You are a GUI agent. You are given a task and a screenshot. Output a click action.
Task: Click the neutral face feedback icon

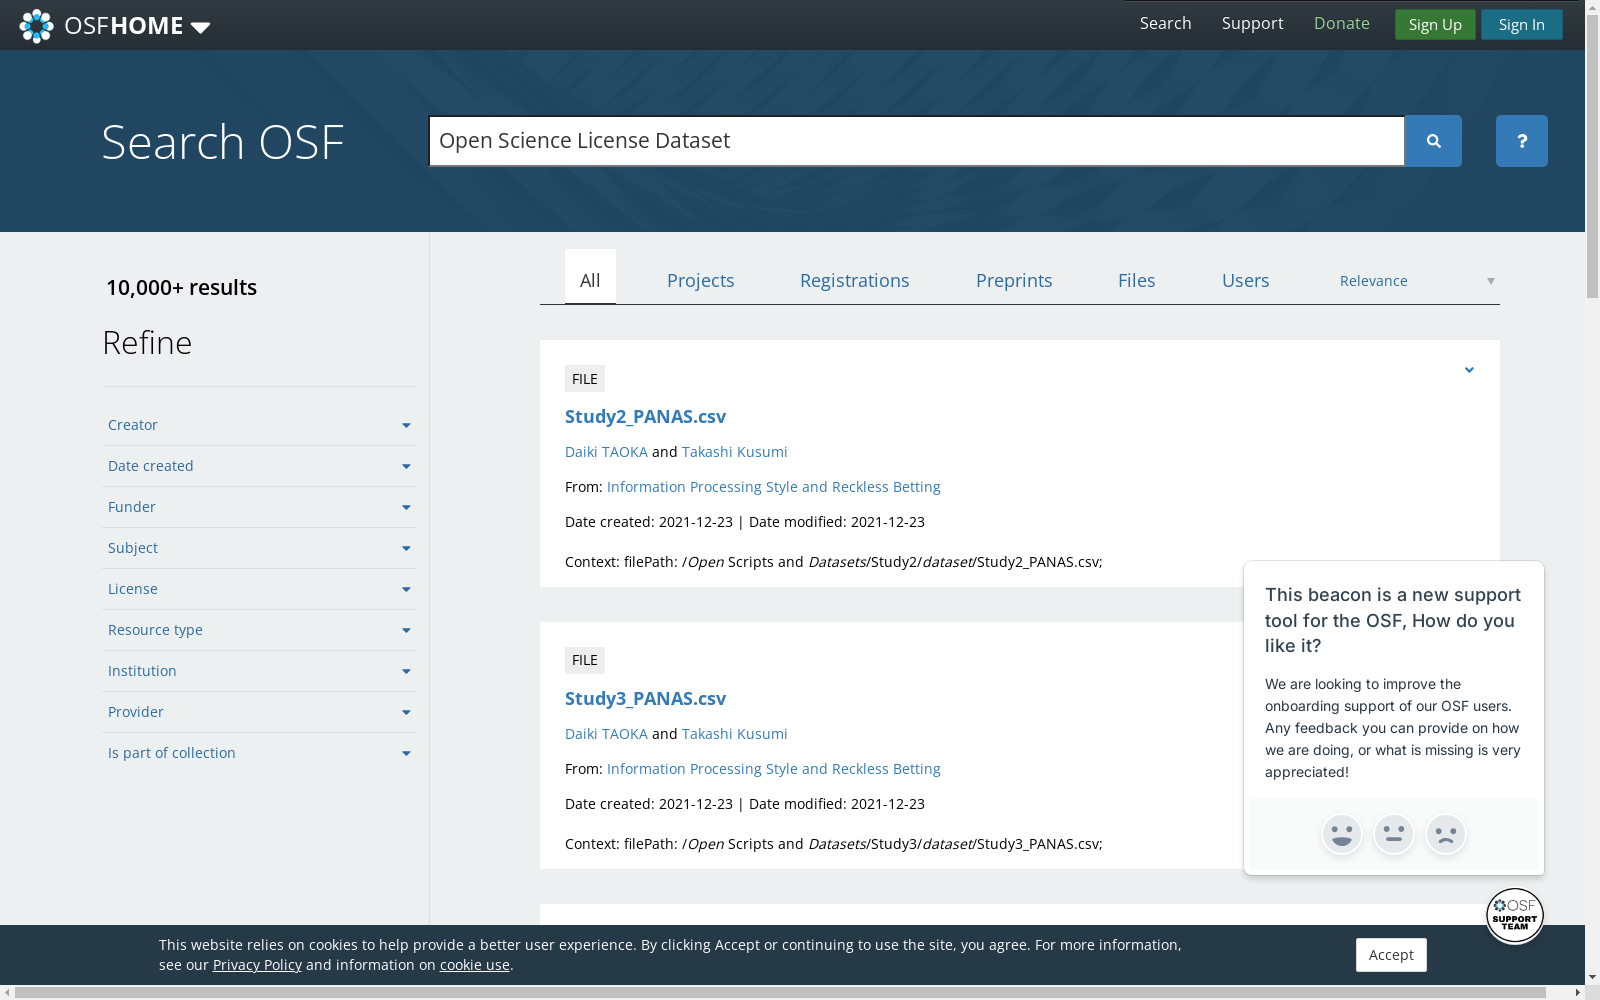click(x=1394, y=834)
